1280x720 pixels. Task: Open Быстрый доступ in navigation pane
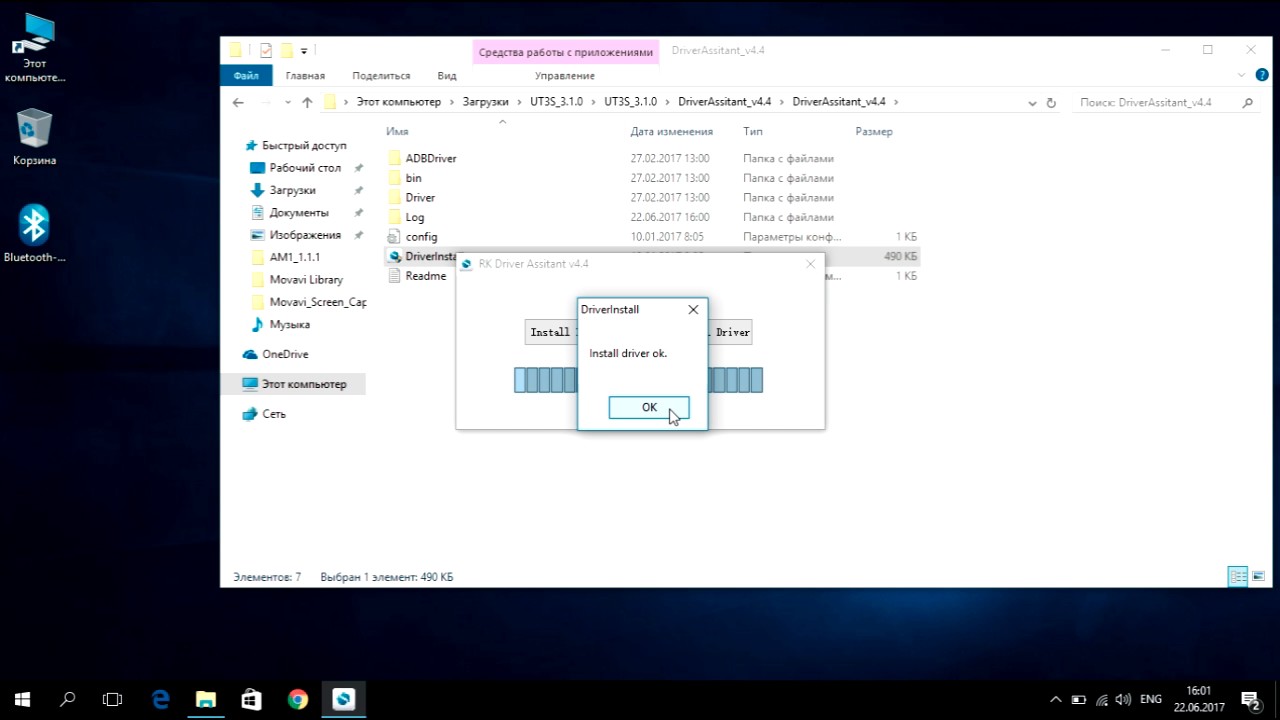304,146
